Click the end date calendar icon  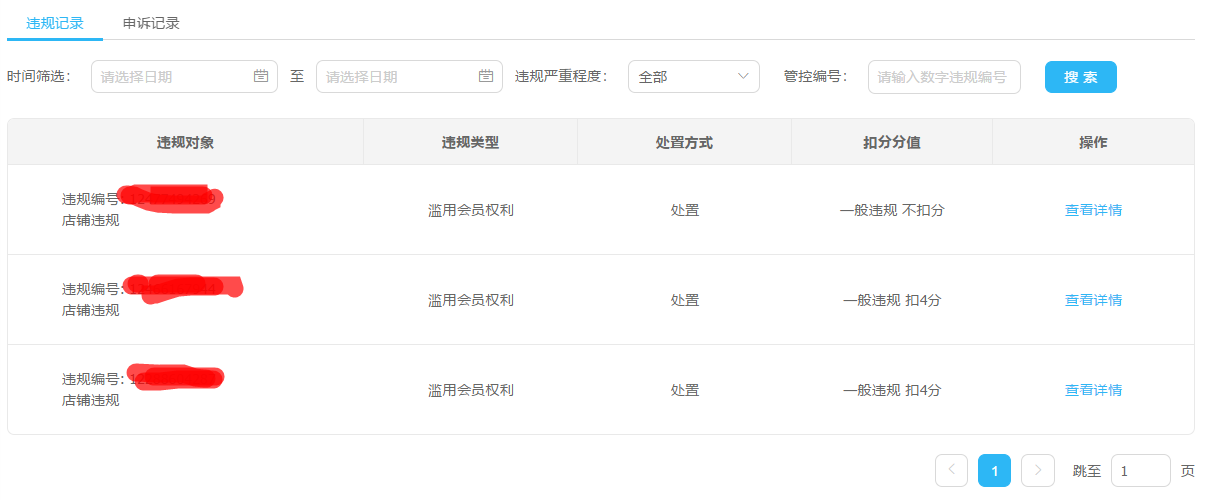486,76
